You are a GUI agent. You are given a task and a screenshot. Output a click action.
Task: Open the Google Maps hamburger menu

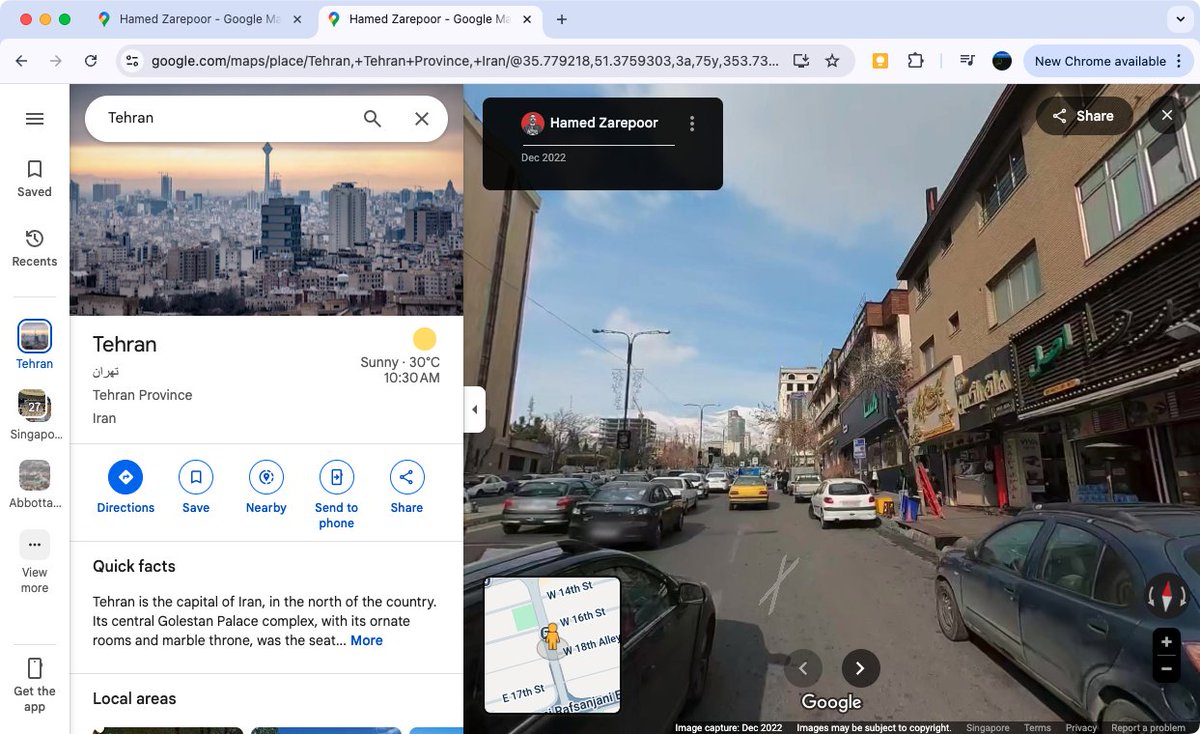coord(34,119)
